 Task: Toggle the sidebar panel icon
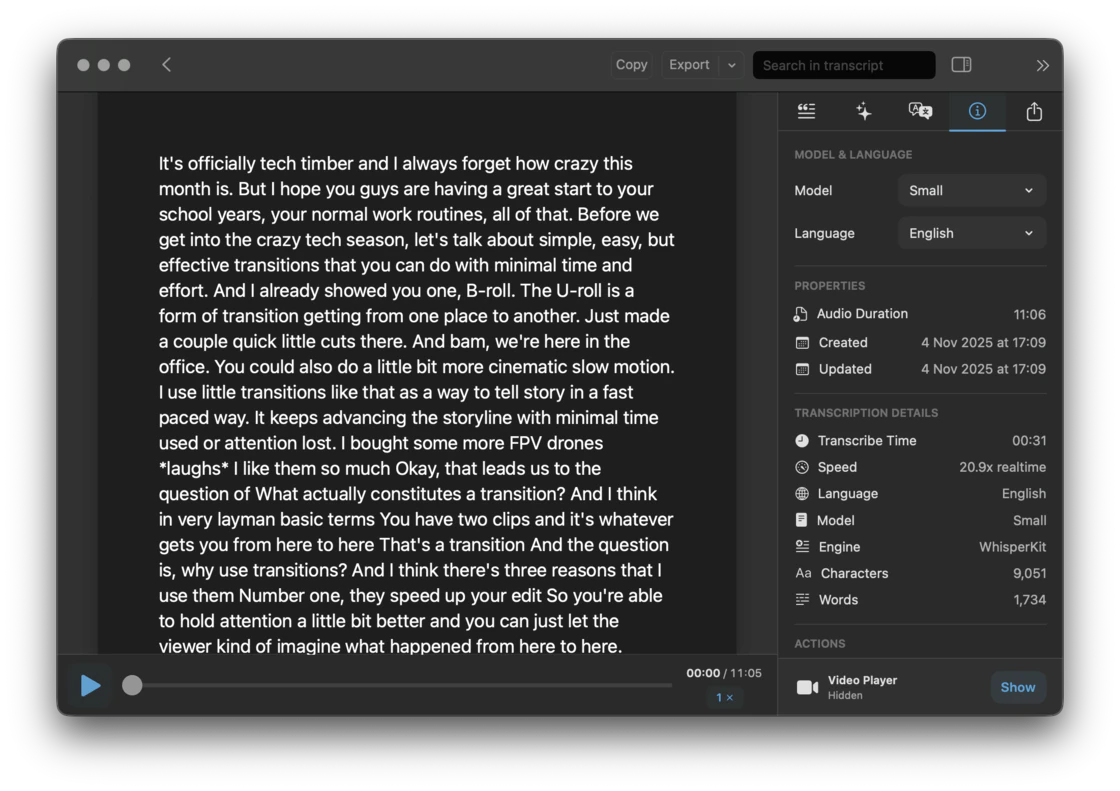[961, 65]
